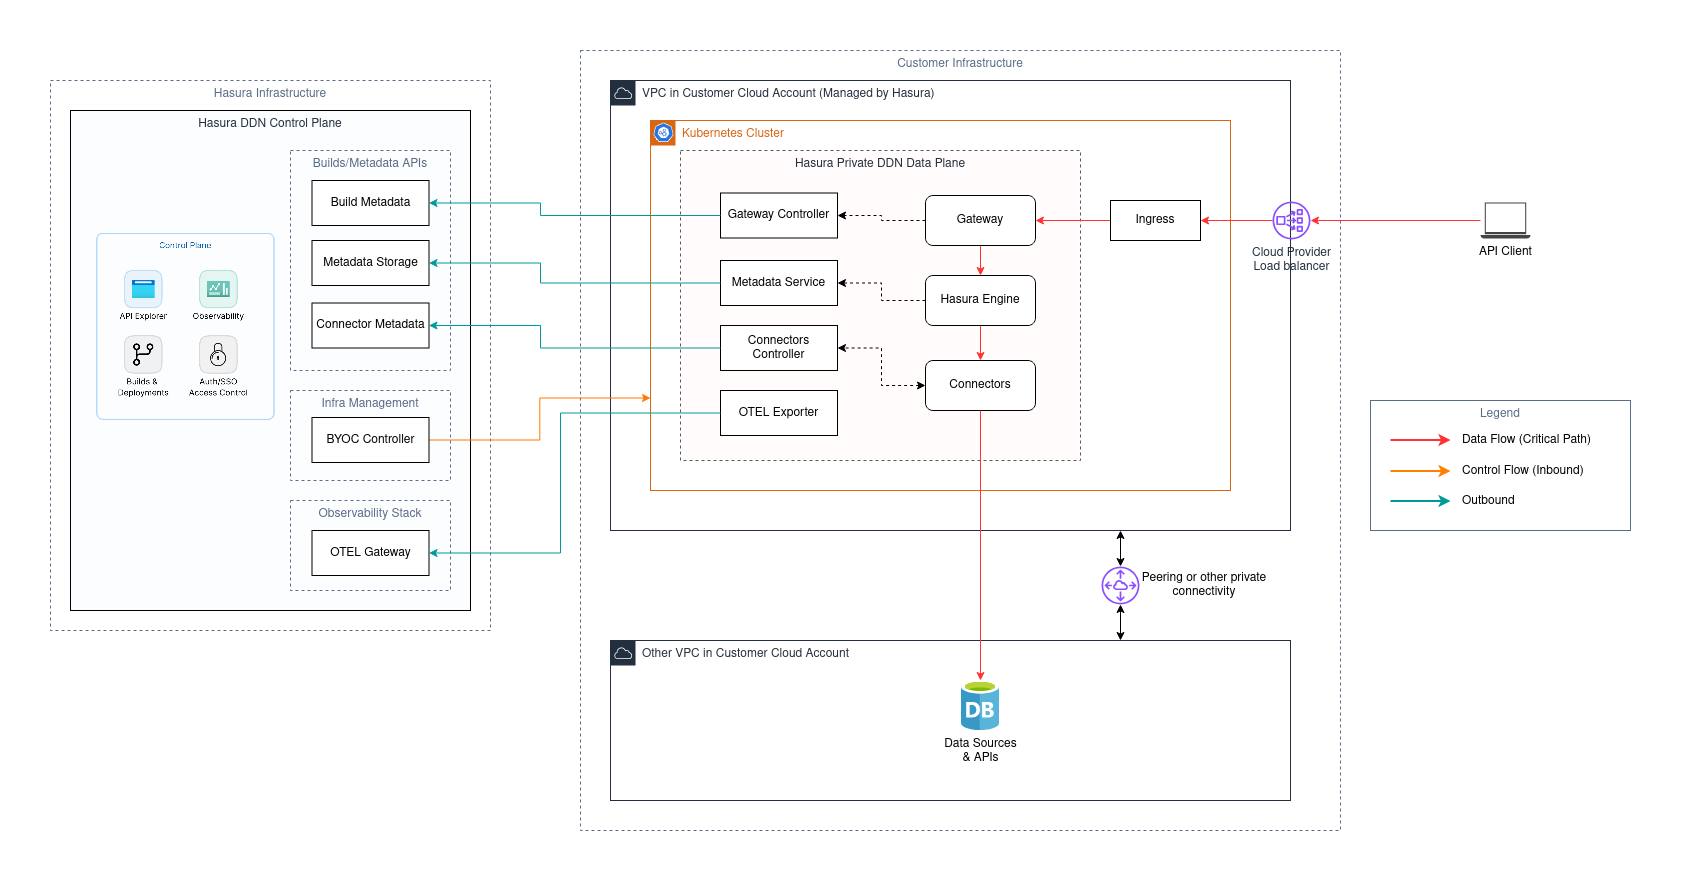1681x881 pixels.
Task: Select the Metadata Service box
Action: pos(779,283)
